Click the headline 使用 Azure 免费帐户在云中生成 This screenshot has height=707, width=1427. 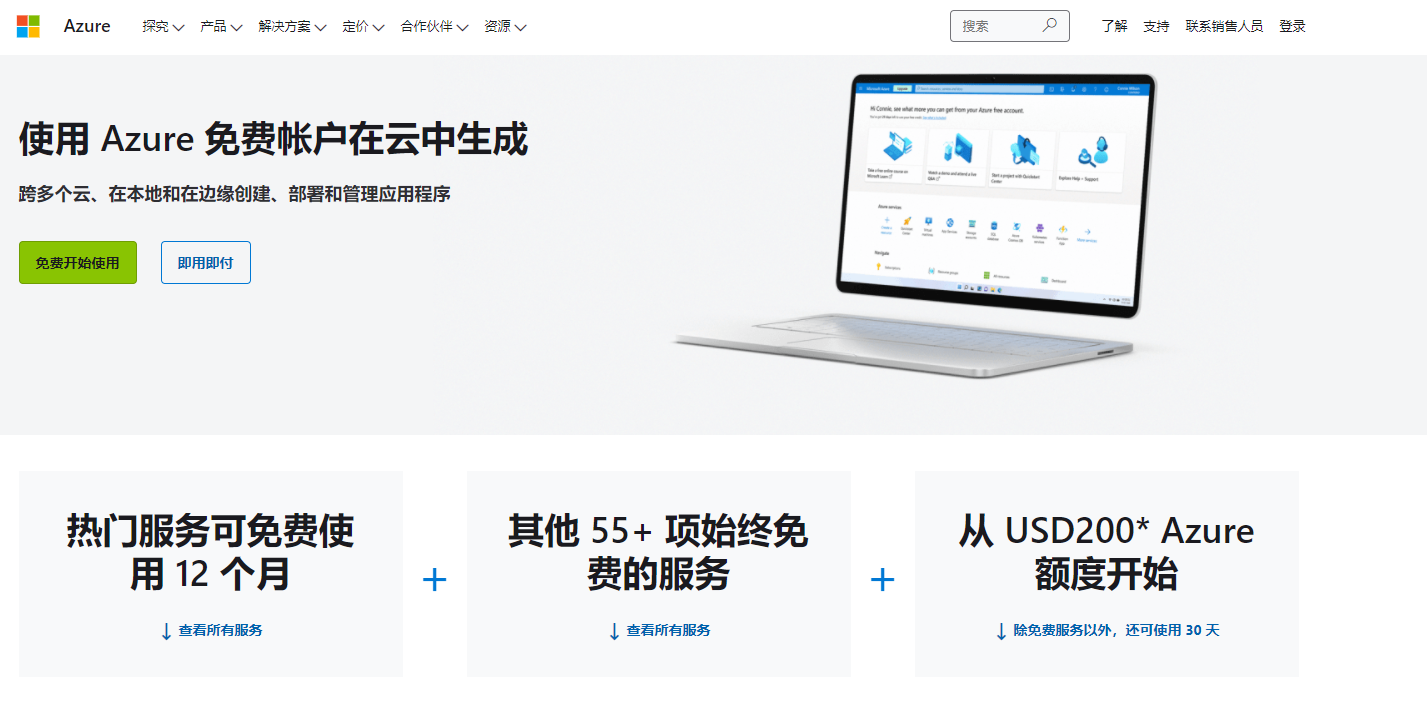click(273, 139)
